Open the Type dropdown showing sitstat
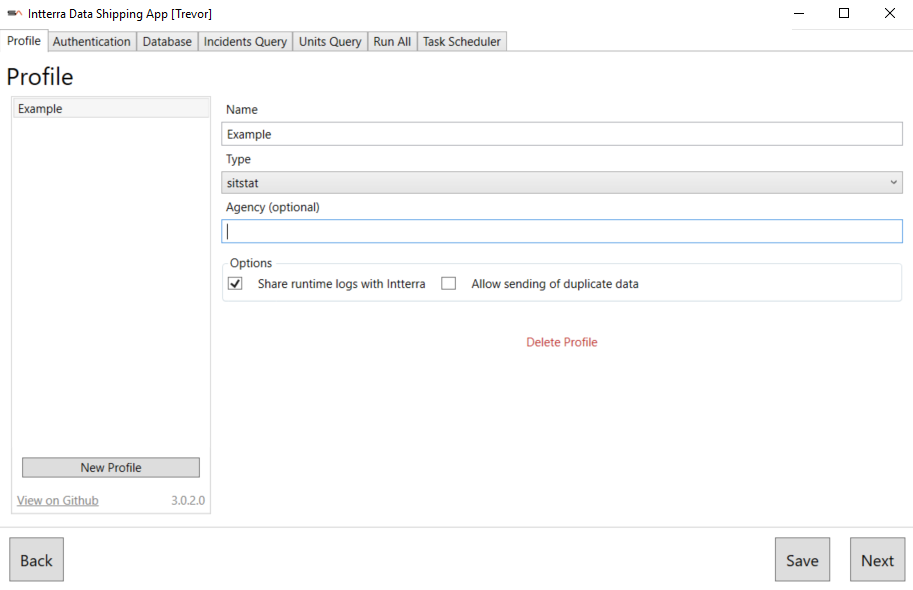Screen dimensions: 913x590 (x=562, y=182)
